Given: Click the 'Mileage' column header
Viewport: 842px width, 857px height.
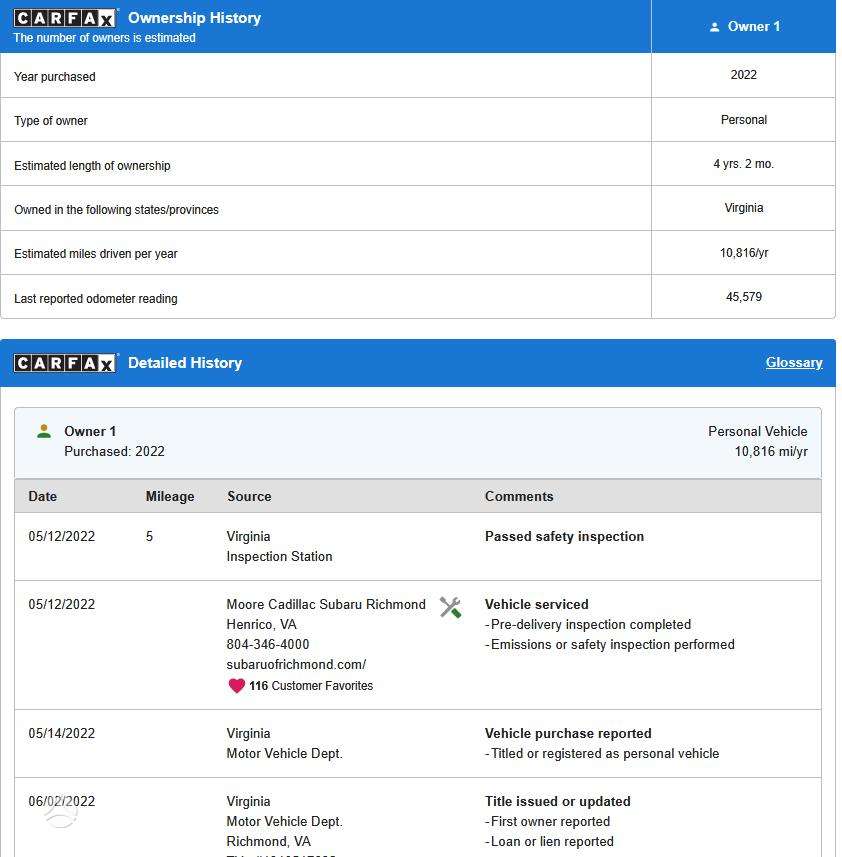Looking at the screenshot, I should click(x=170, y=496).
